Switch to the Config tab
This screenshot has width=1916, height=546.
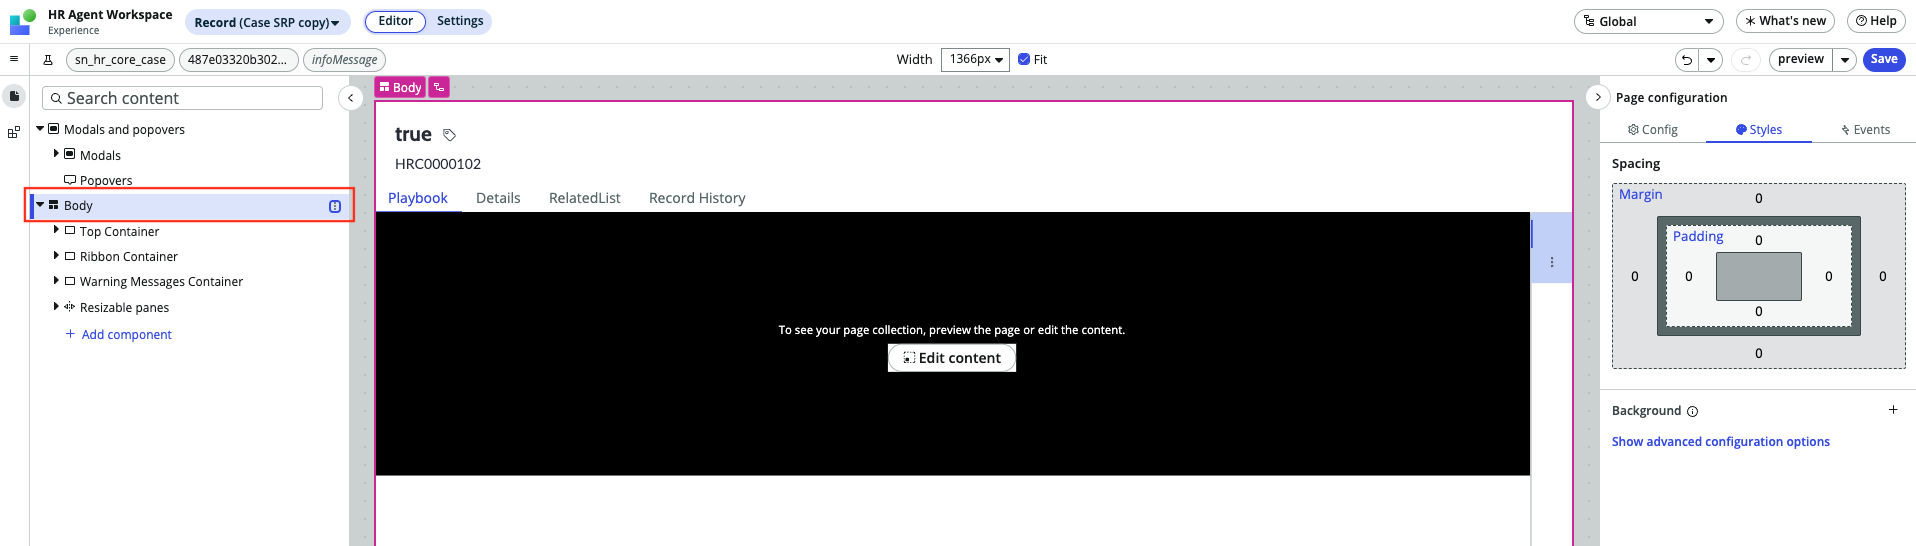tap(1653, 130)
